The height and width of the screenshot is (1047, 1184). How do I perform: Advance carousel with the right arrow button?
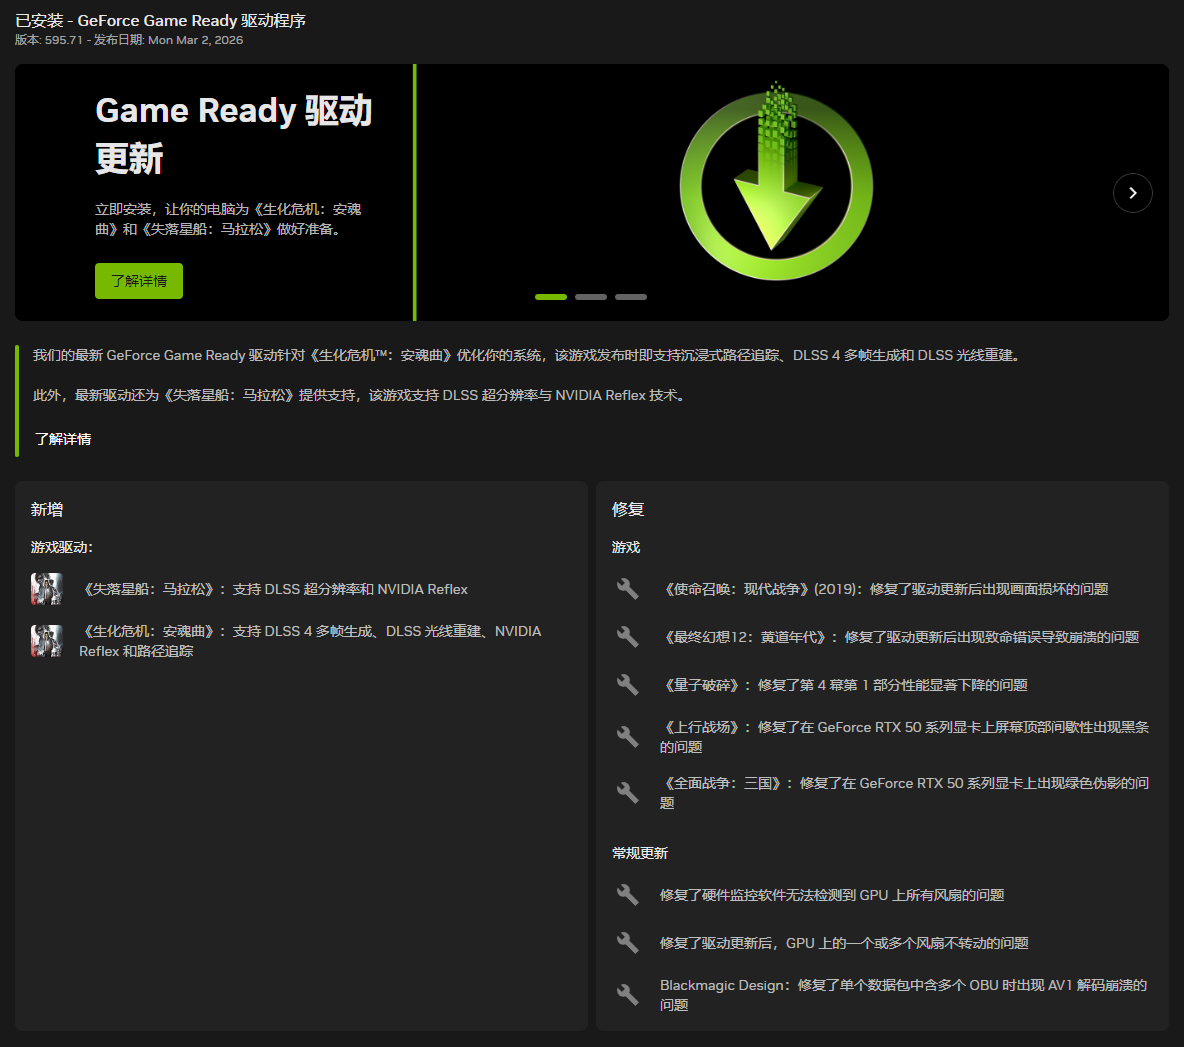(x=1133, y=193)
